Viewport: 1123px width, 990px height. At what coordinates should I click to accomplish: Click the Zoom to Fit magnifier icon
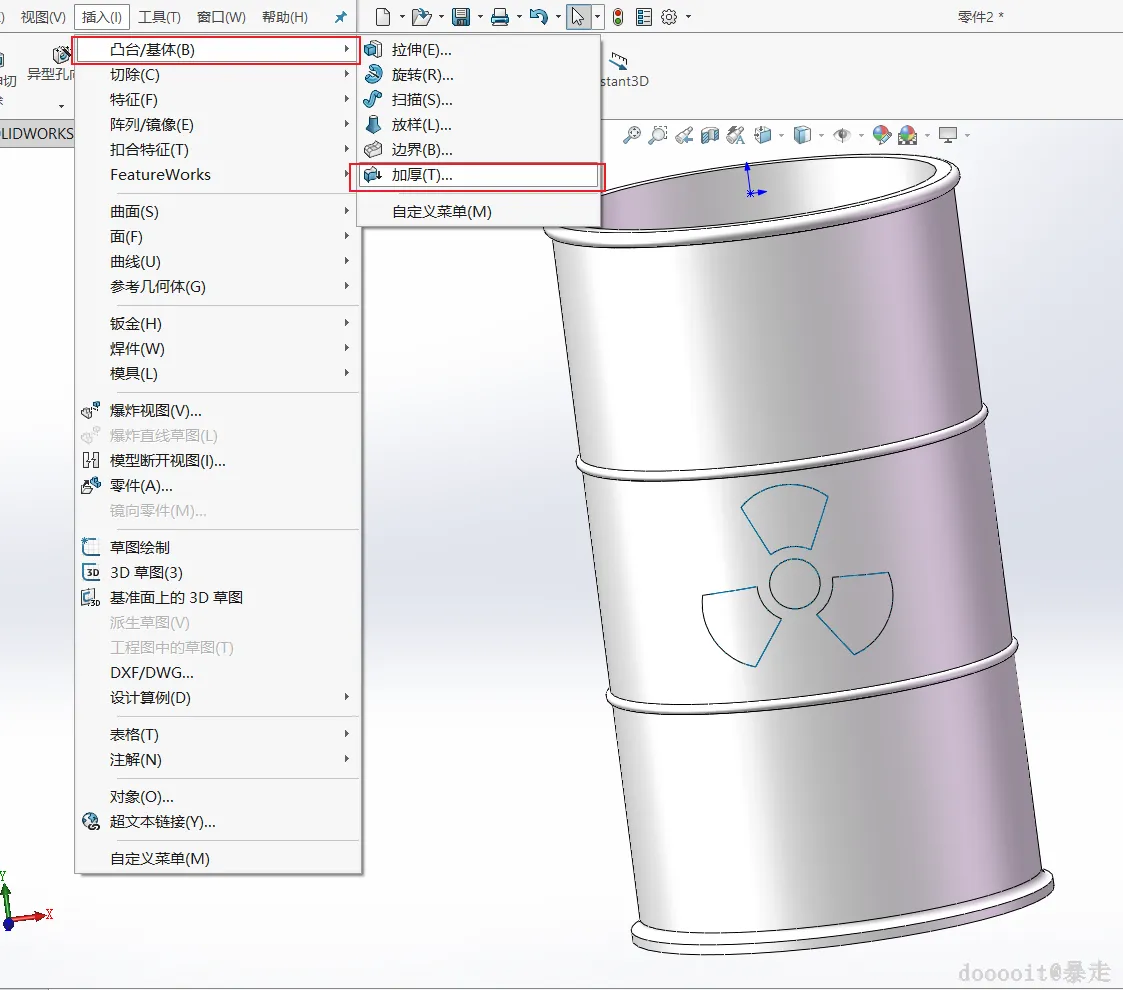coord(632,135)
